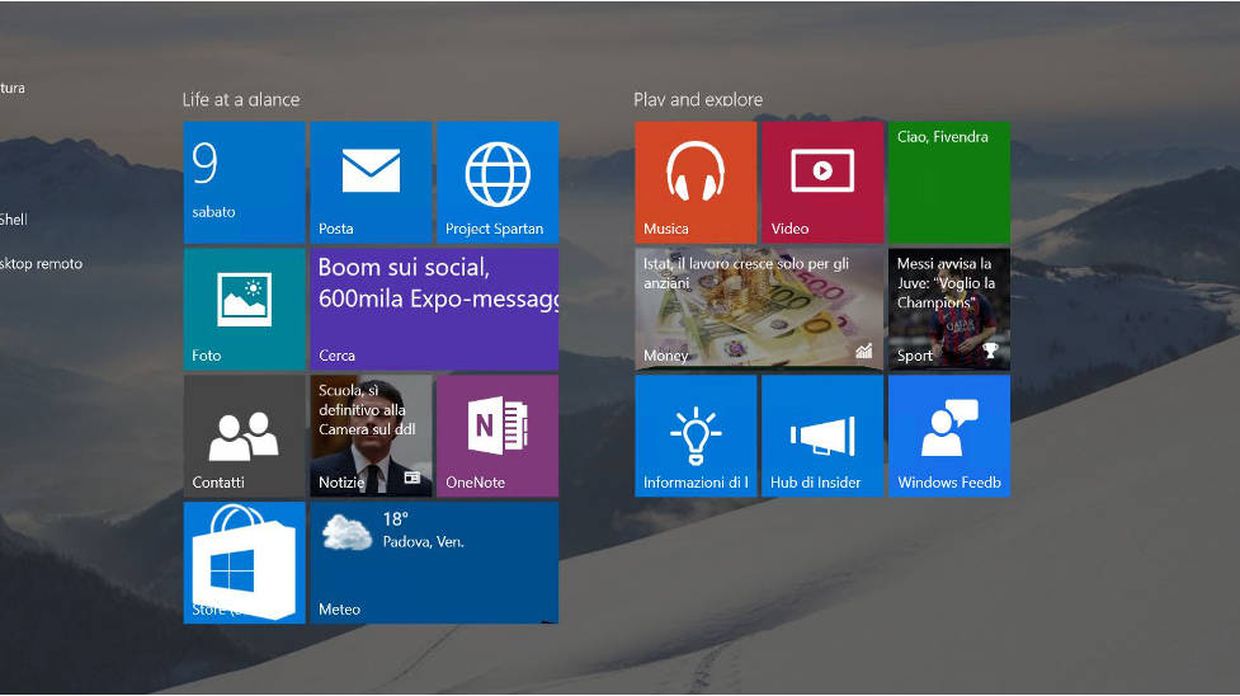Open the Video tile

point(822,182)
